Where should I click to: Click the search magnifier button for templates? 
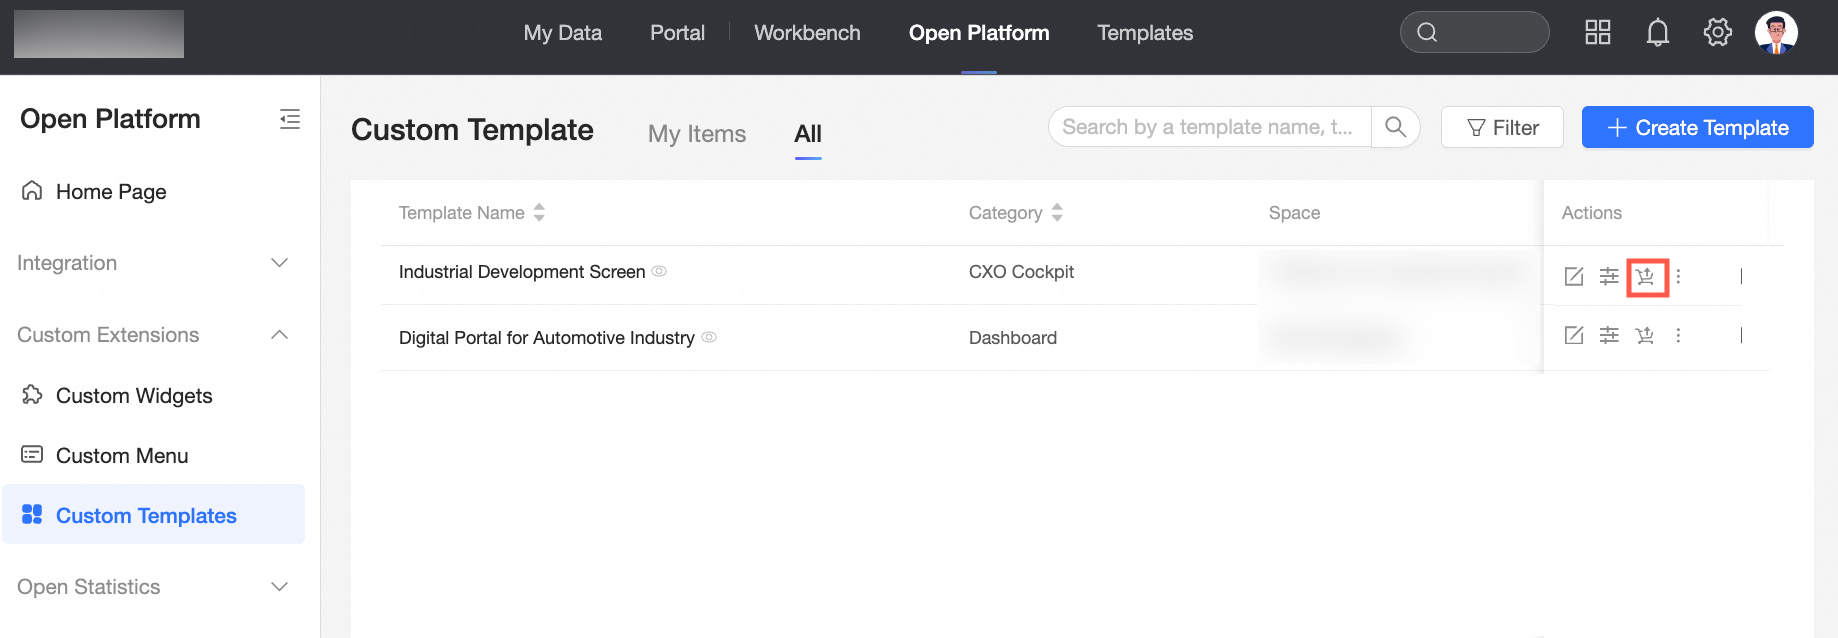pos(1395,127)
